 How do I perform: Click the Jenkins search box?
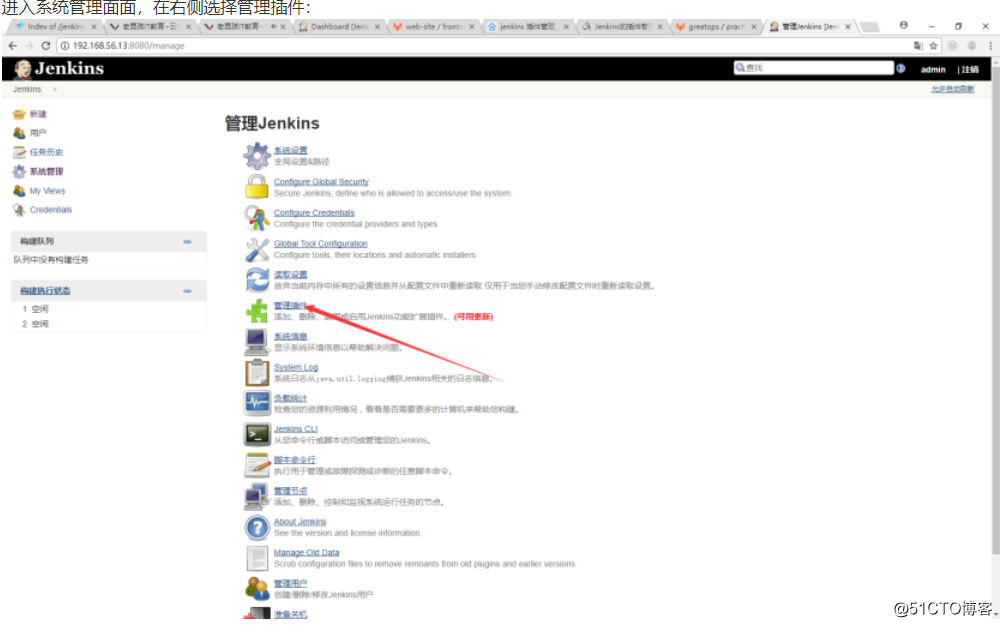[813, 68]
